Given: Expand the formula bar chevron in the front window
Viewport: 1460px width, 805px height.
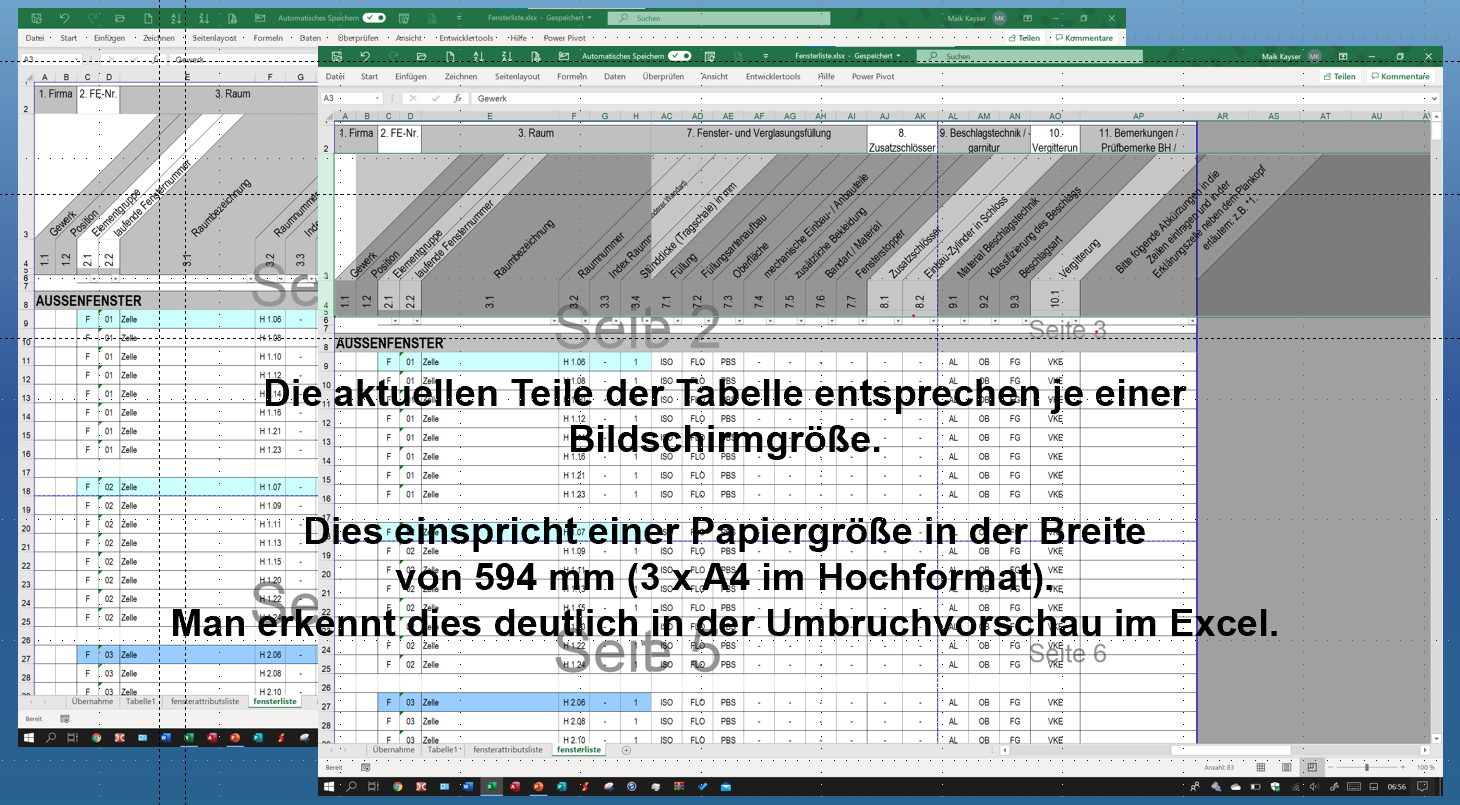Looking at the screenshot, I should [x=1435, y=99].
